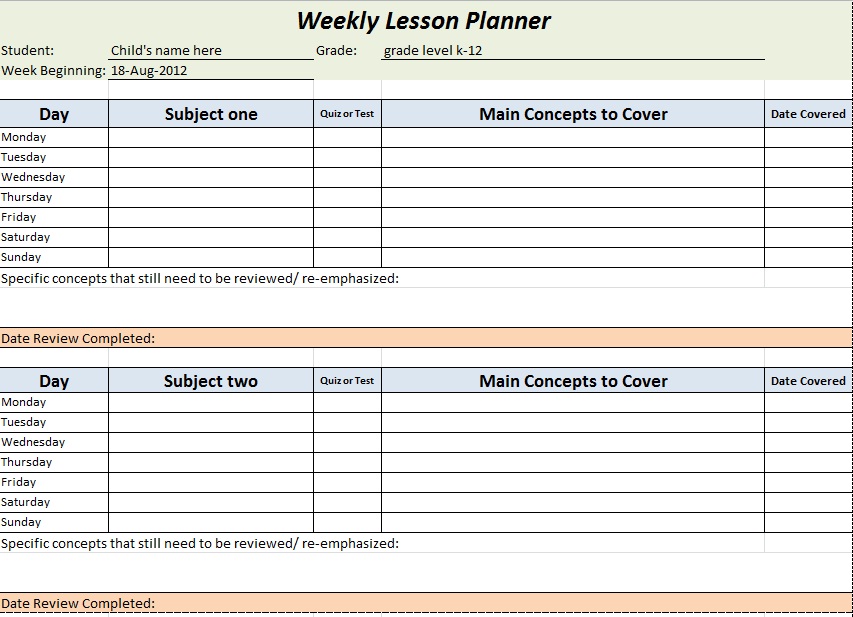The height and width of the screenshot is (617, 853).
Task: Select Monday's Subject one cell
Action: pos(210,138)
